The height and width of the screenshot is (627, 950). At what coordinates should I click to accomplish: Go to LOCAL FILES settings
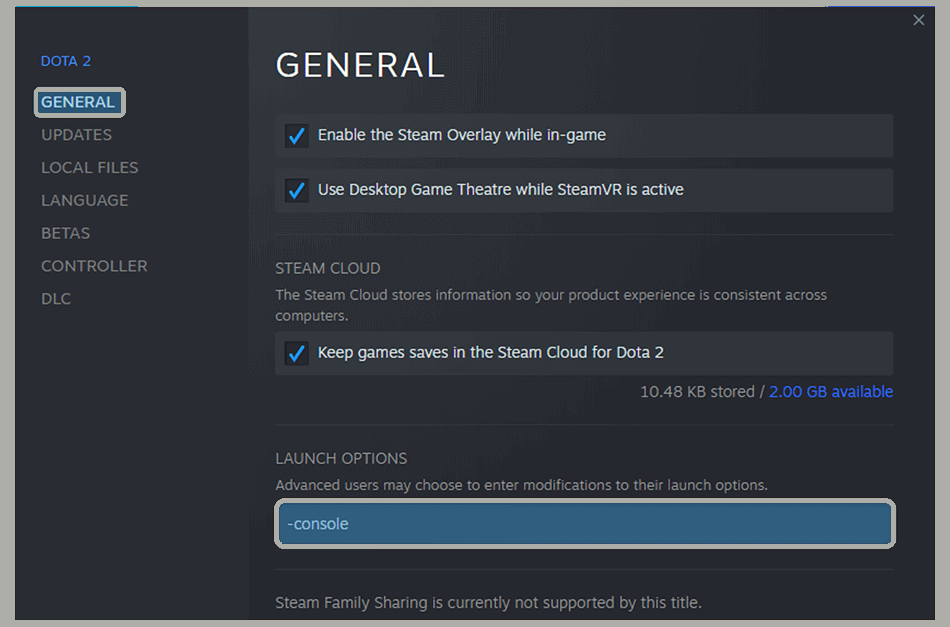click(89, 168)
